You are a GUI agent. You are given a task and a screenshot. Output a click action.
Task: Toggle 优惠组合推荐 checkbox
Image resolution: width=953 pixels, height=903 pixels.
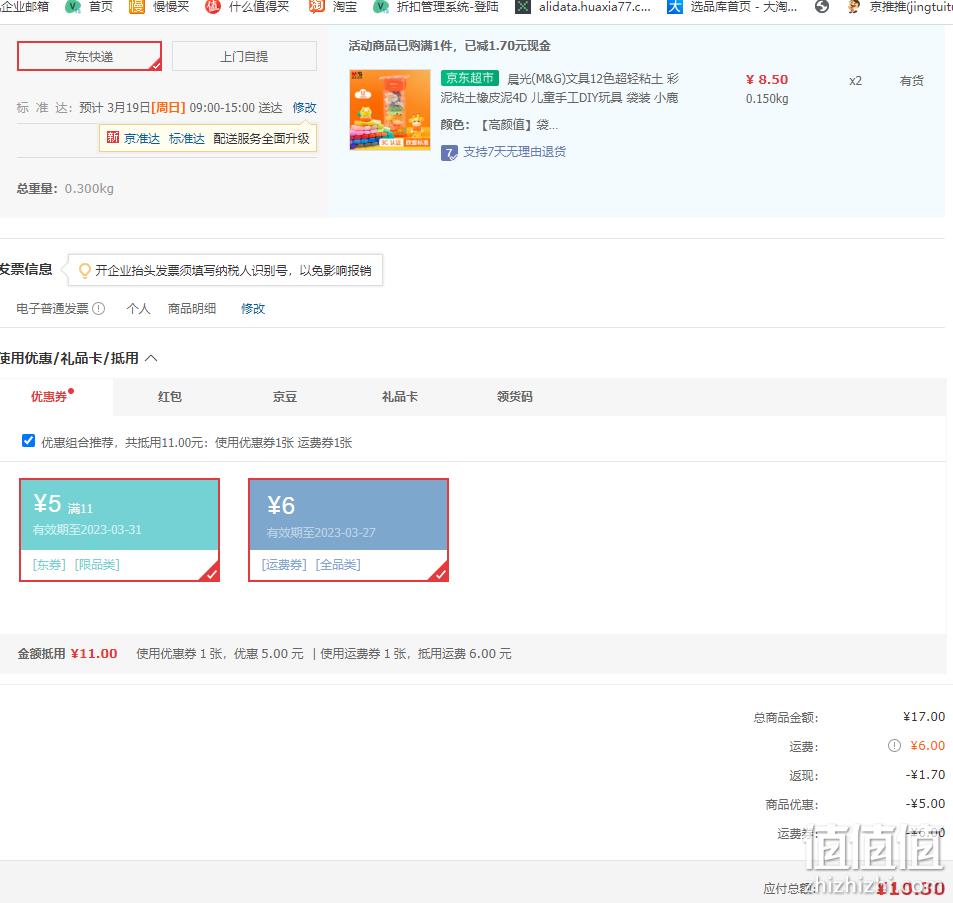coord(28,441)
